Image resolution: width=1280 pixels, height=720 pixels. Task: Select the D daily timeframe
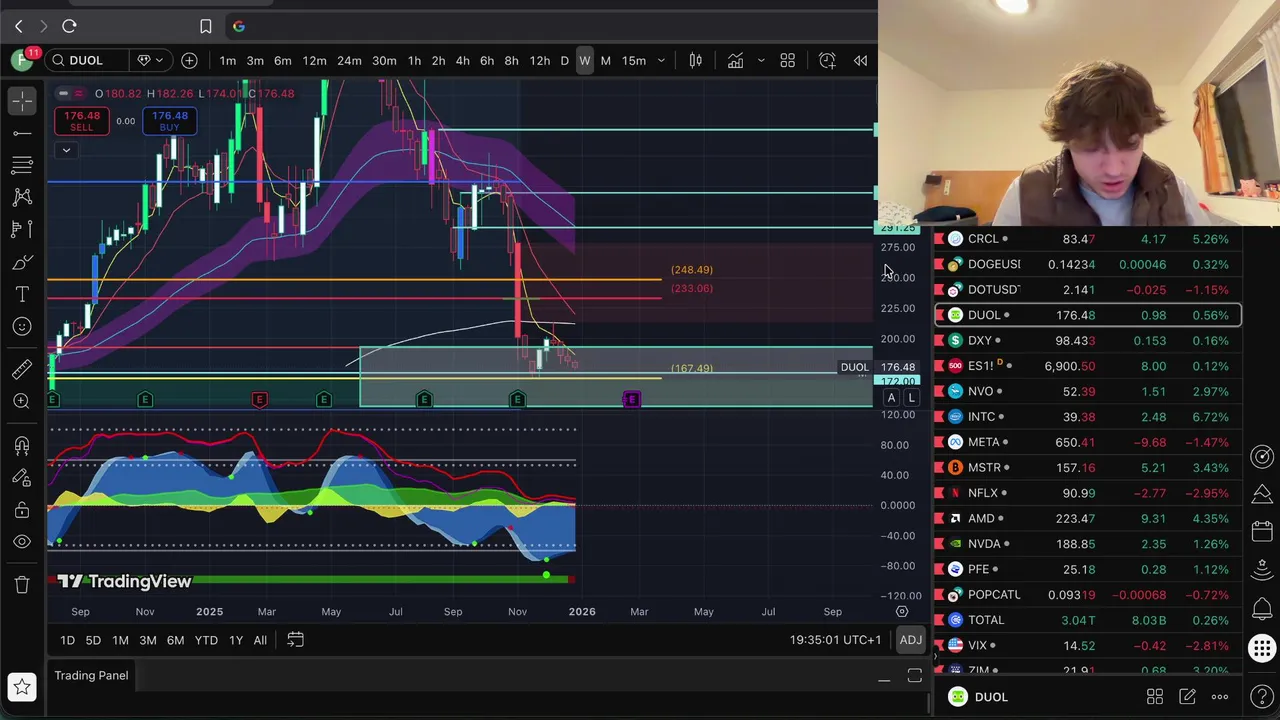point(564,61)
